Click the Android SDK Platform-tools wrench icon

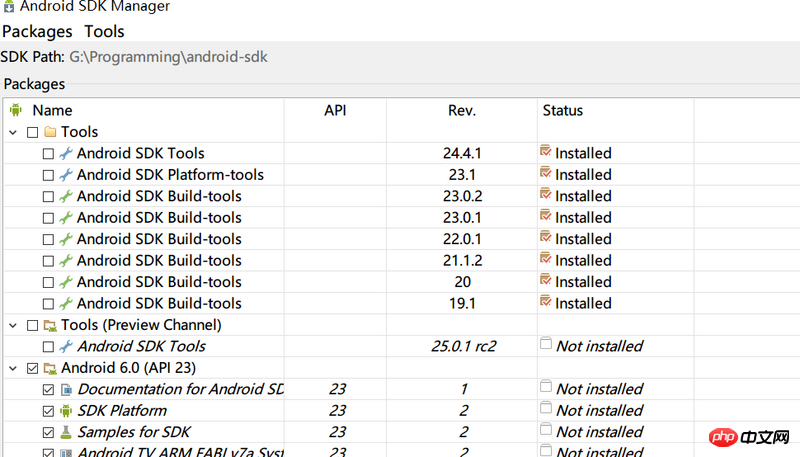click(66, 175)
